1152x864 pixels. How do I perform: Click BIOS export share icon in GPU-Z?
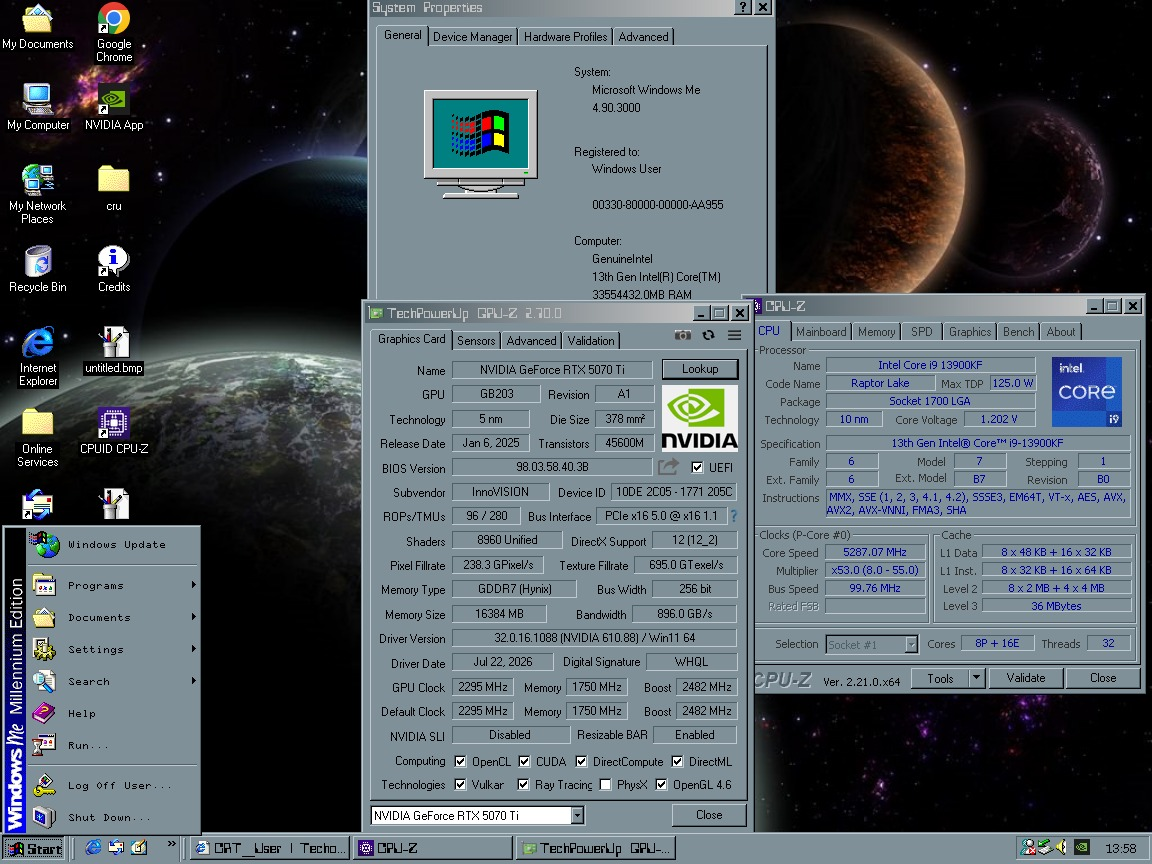click(668, 467)
